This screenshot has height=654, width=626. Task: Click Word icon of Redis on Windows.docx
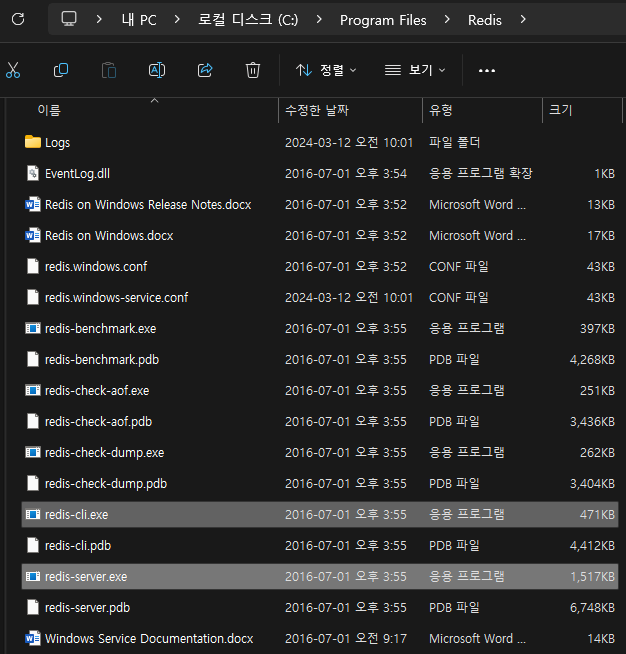pos(33,235)
